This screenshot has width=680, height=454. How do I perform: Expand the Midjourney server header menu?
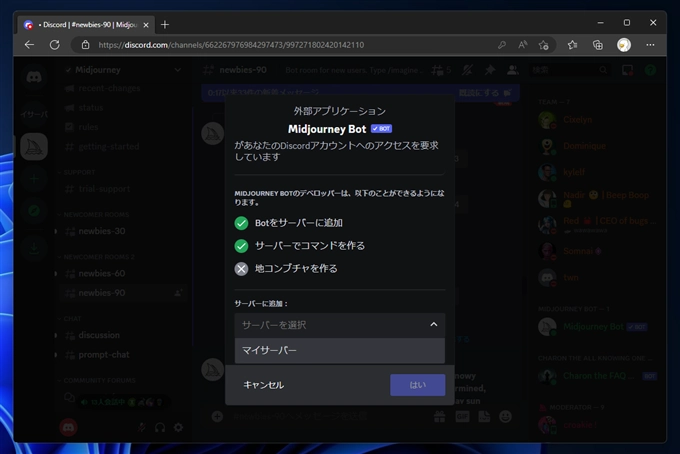pos(123,70)
